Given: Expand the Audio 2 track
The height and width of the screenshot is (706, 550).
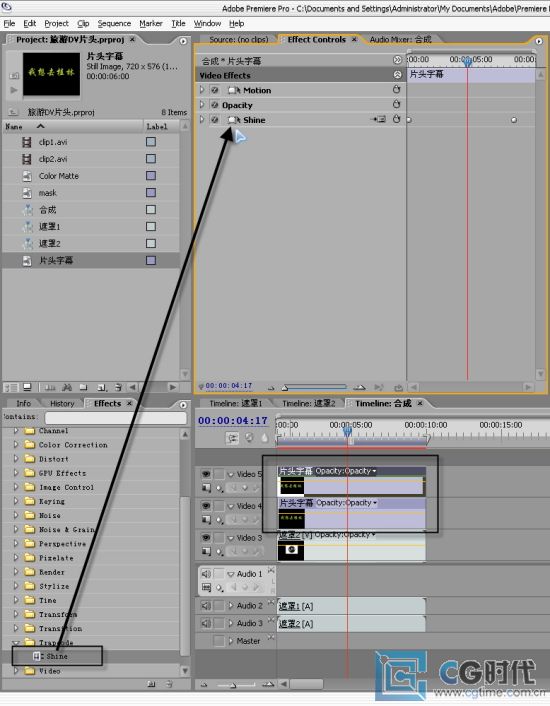Looking at the screenshot, I should point(231,606).
